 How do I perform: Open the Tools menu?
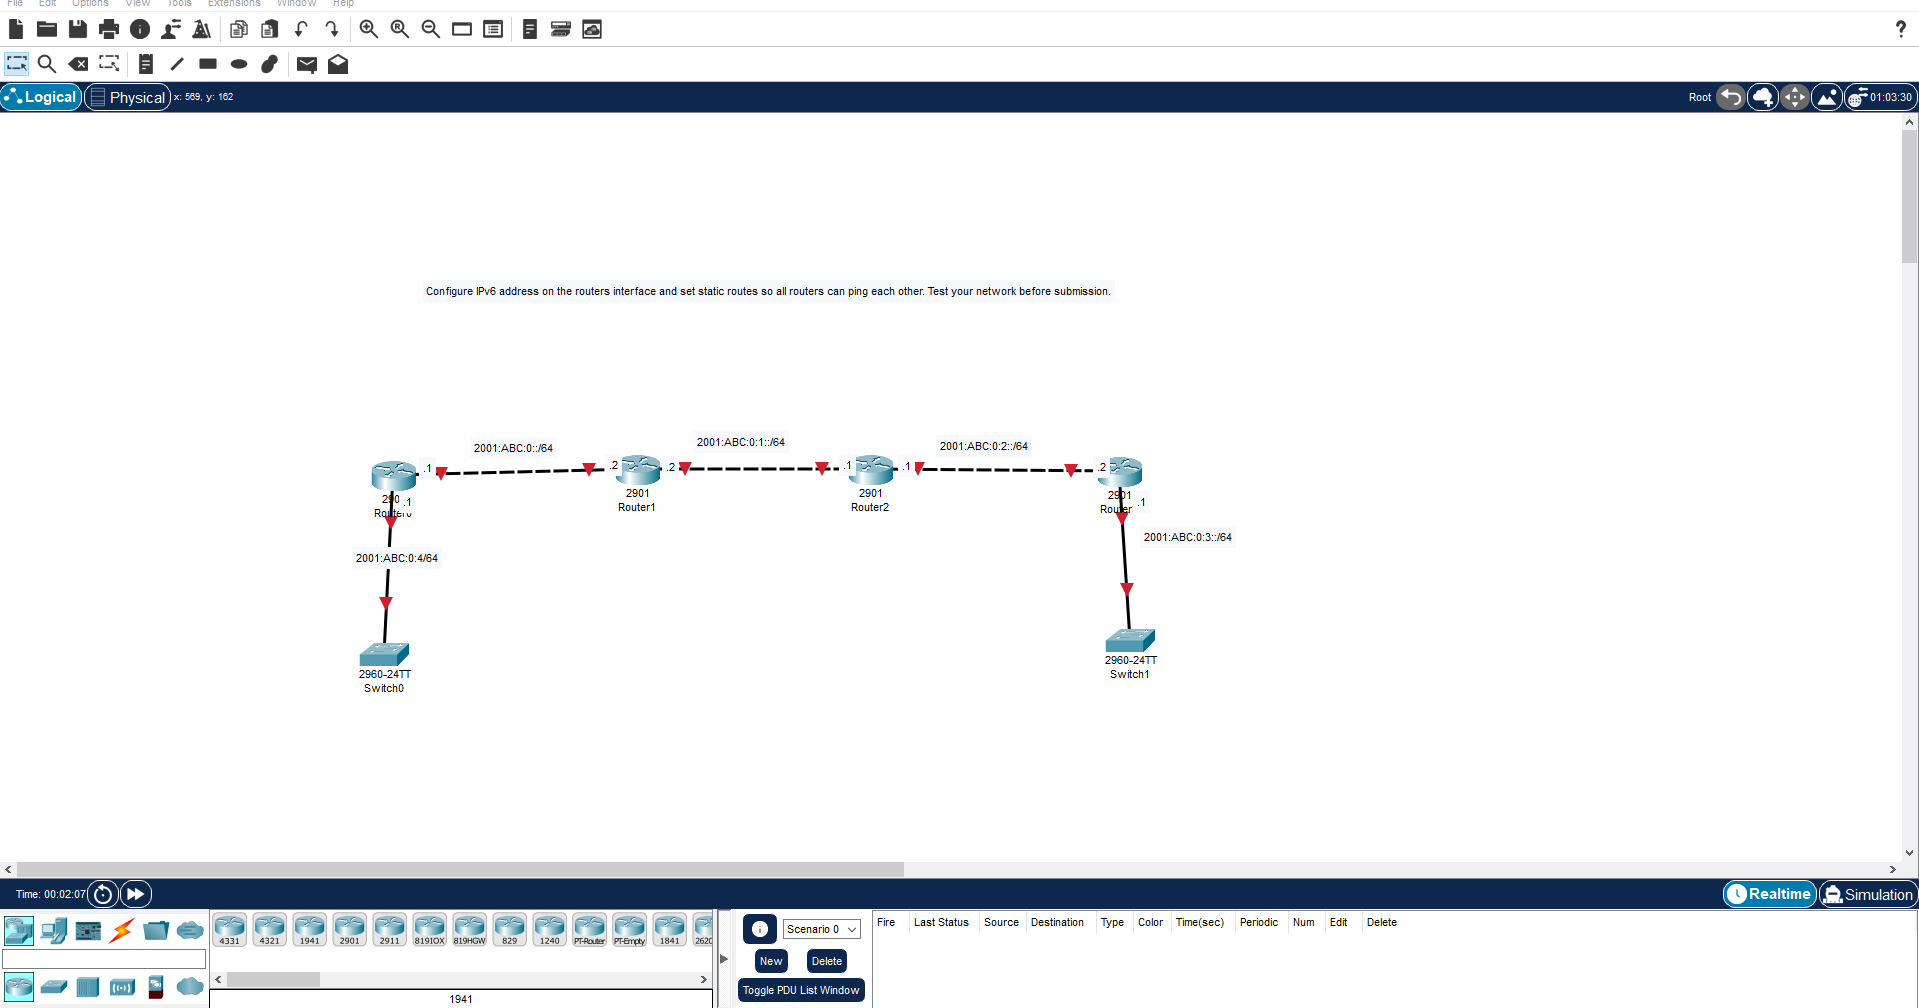pyautogui.click(x=179, y=4)
